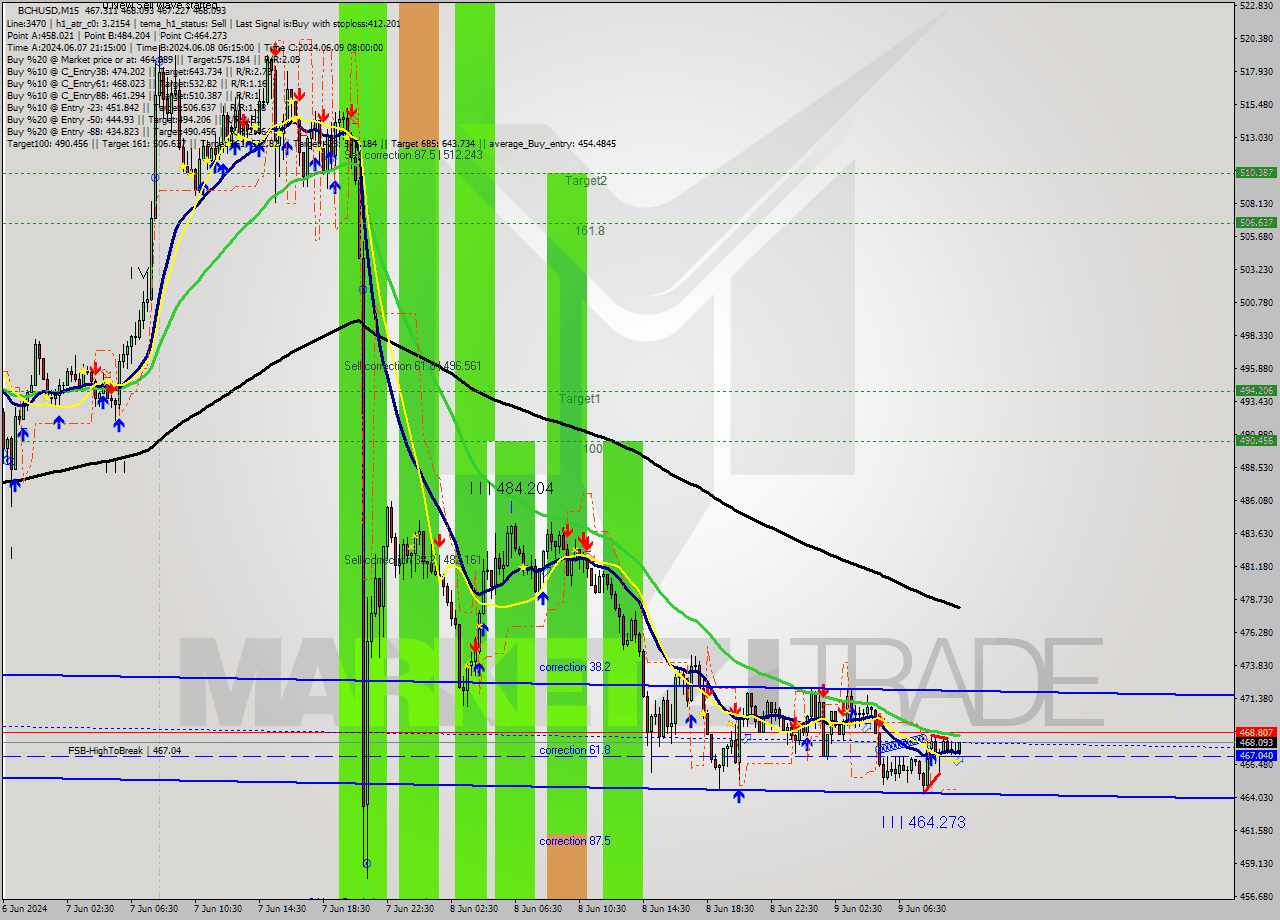Click the '8 Jun 22:30' time axis label
The width and height of the screenshot is (1280, 920).
(794, 909)
